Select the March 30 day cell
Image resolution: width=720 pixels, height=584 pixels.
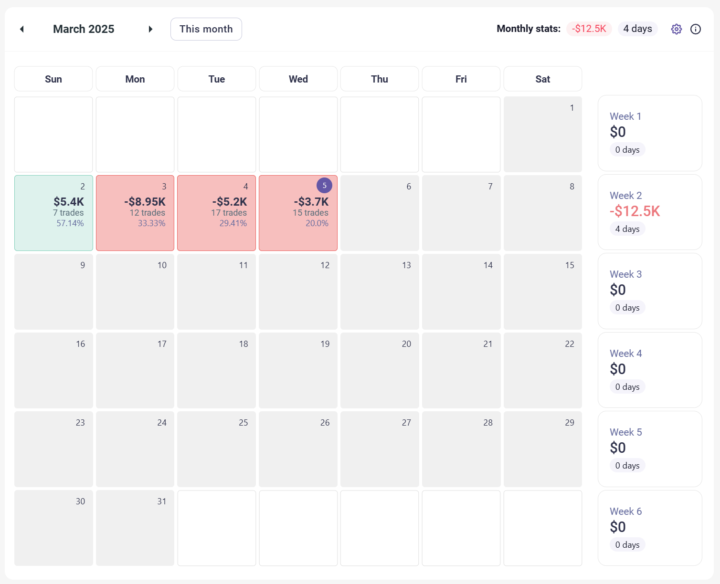(53, 528)
